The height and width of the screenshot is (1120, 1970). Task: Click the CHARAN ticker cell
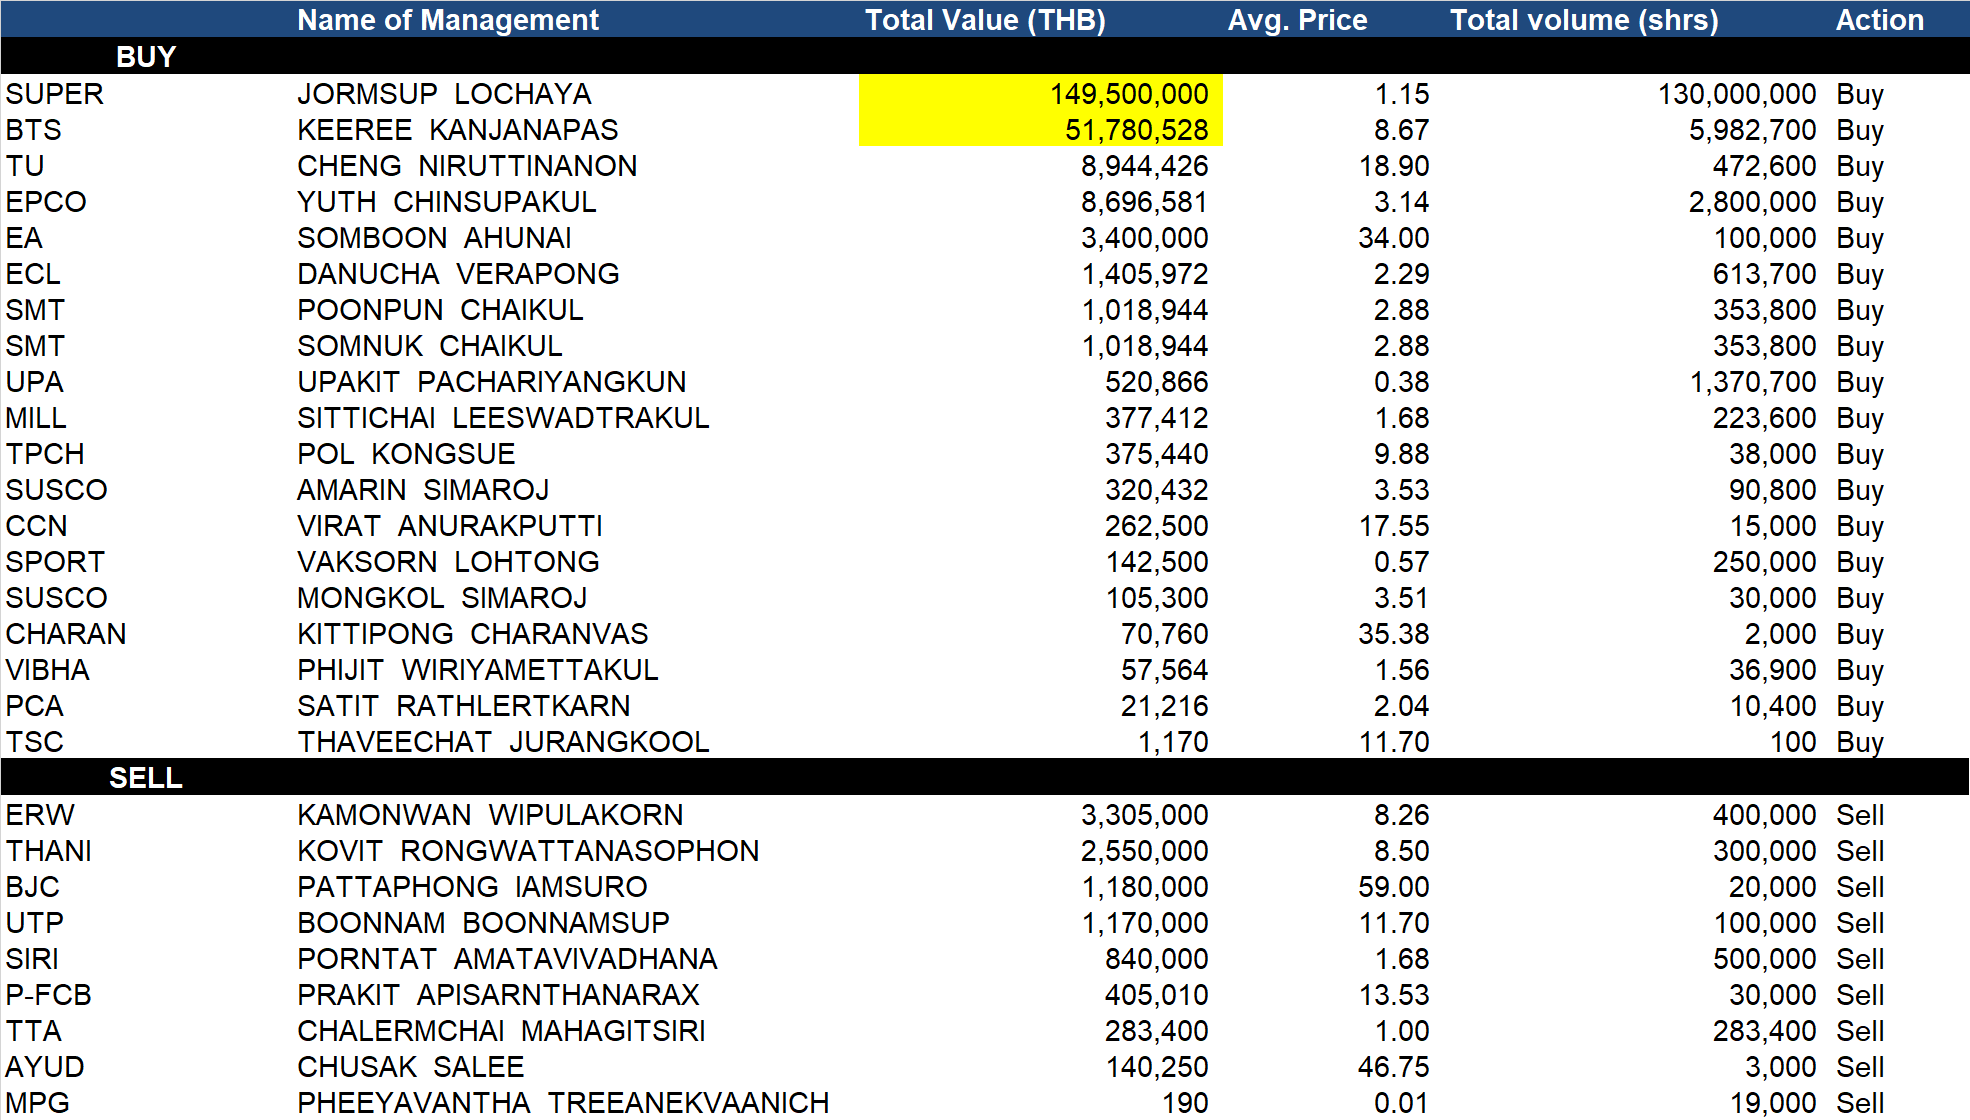tap(66, 634)
